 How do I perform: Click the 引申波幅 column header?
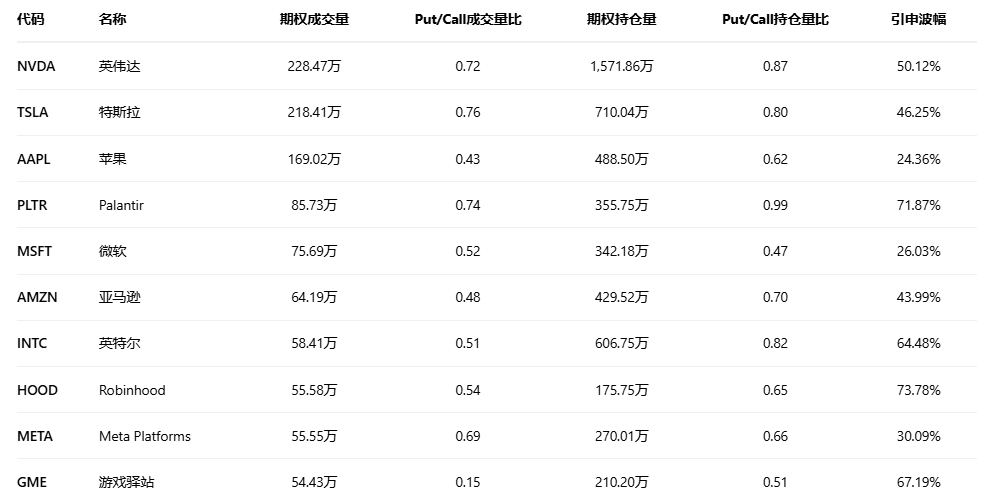(x=918, y=19)
